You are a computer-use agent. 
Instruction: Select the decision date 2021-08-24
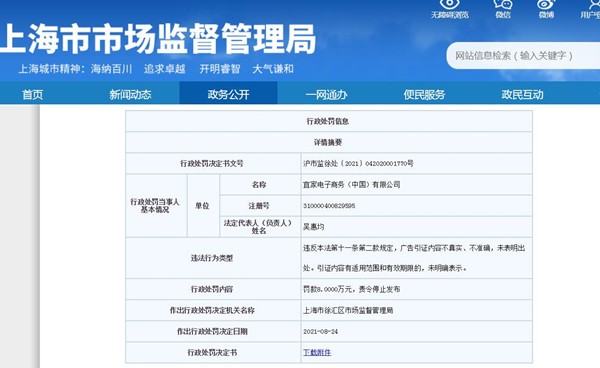pyautogui.click(x=320, y=331)
